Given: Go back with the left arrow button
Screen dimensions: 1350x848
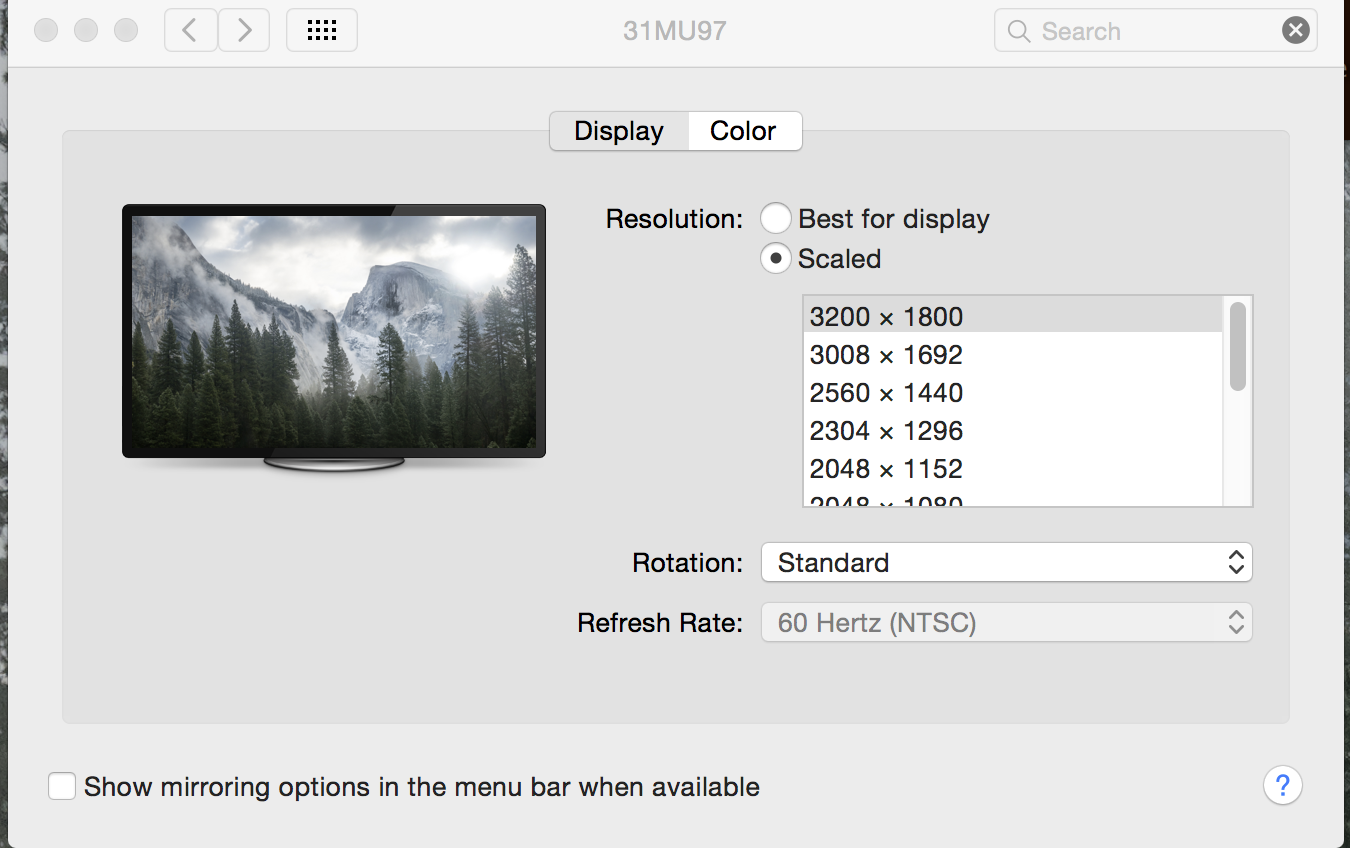Looking at the screenshot, I should [x=190, y=31].
